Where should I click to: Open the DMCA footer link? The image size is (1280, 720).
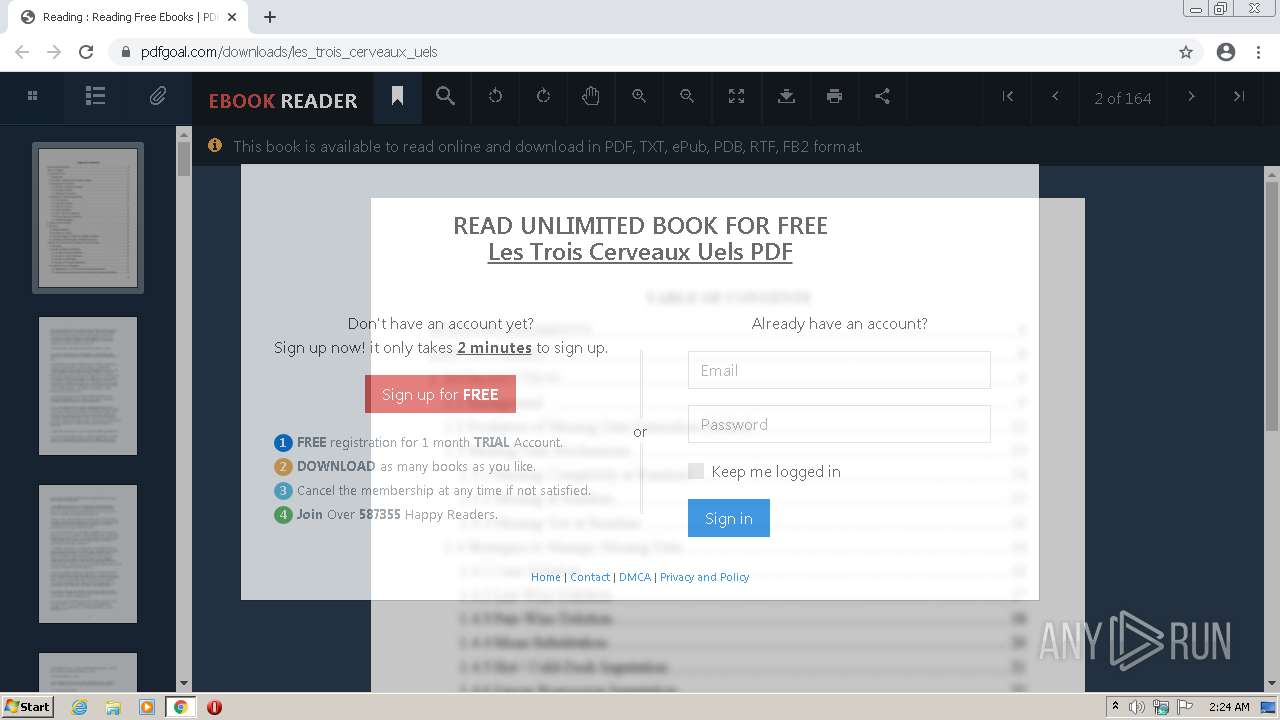pos(635,577)
